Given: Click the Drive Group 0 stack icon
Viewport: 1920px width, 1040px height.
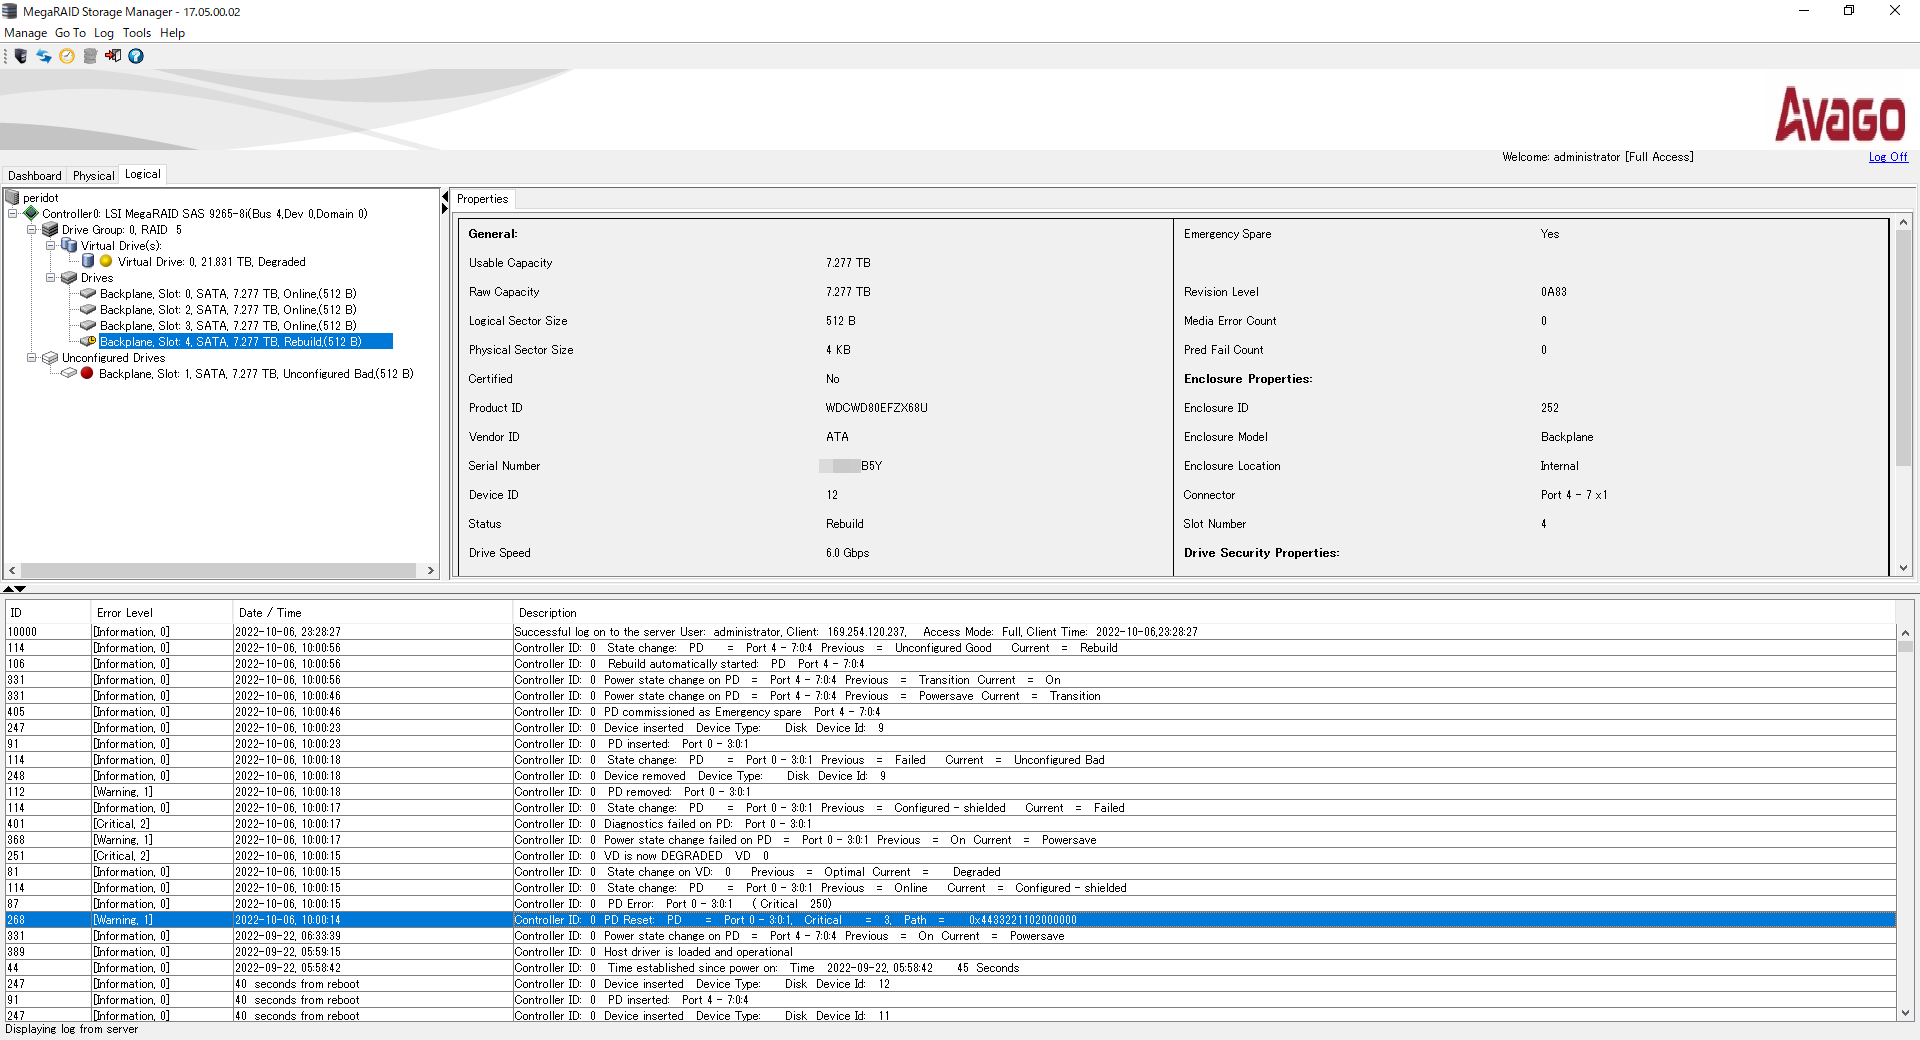Looking at the screenshot, I should pyautogui.click(x=50, y=230).
